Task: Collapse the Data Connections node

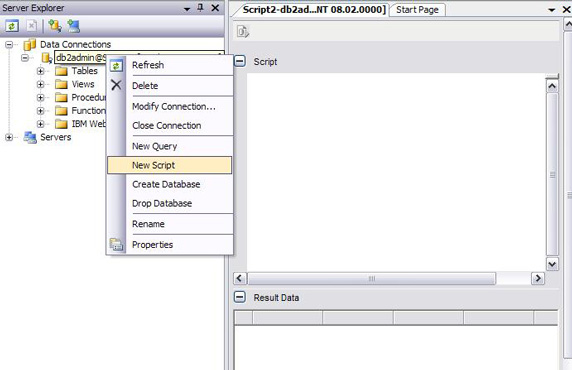Action: click(x=9, y=45)
